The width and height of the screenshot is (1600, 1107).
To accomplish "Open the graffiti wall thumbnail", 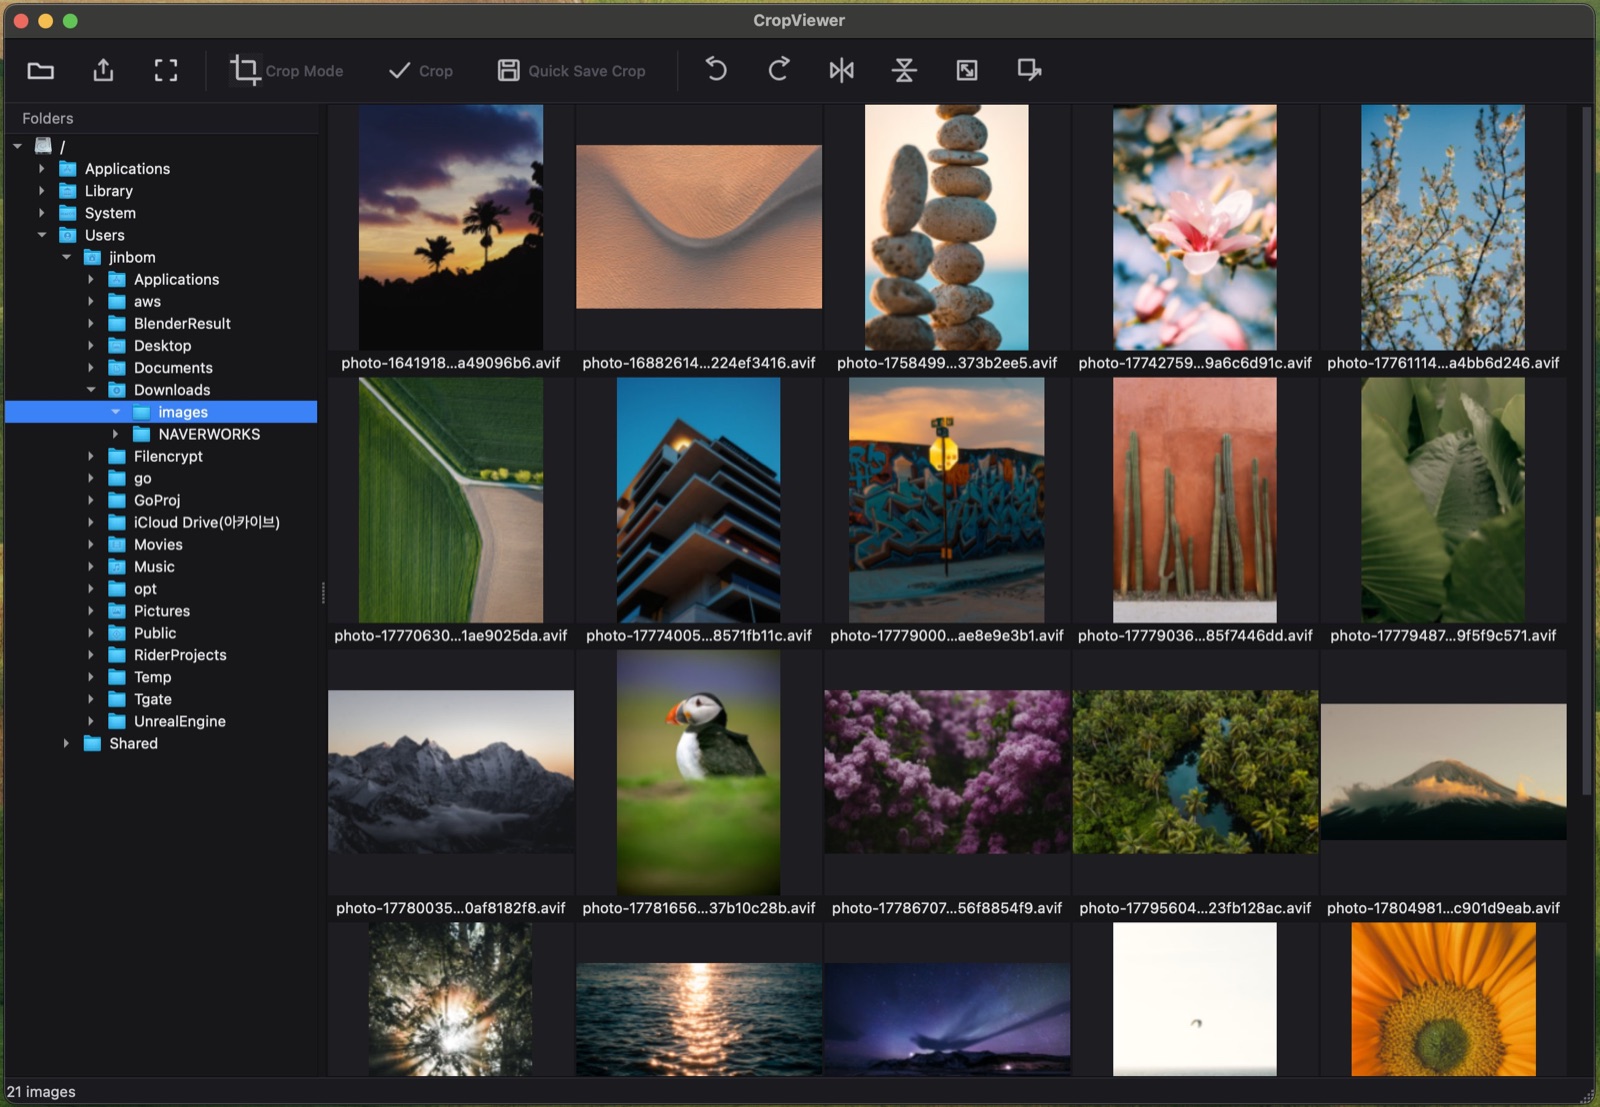I will tap(947, 500).
